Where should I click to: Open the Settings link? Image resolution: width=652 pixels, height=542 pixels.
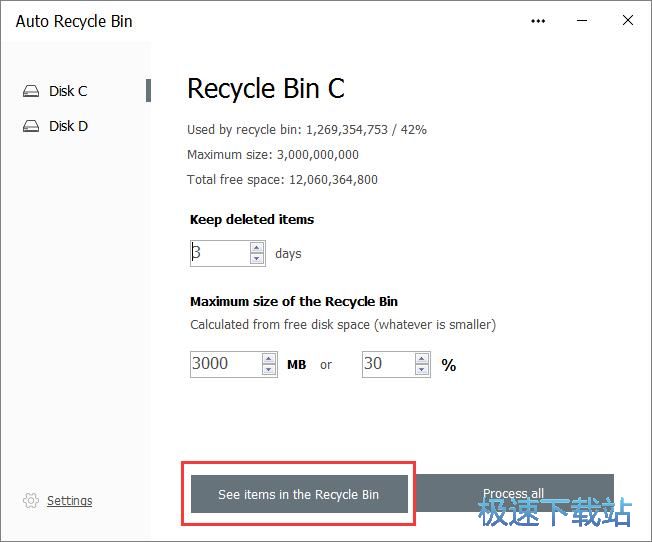click(x=69, y=500)
